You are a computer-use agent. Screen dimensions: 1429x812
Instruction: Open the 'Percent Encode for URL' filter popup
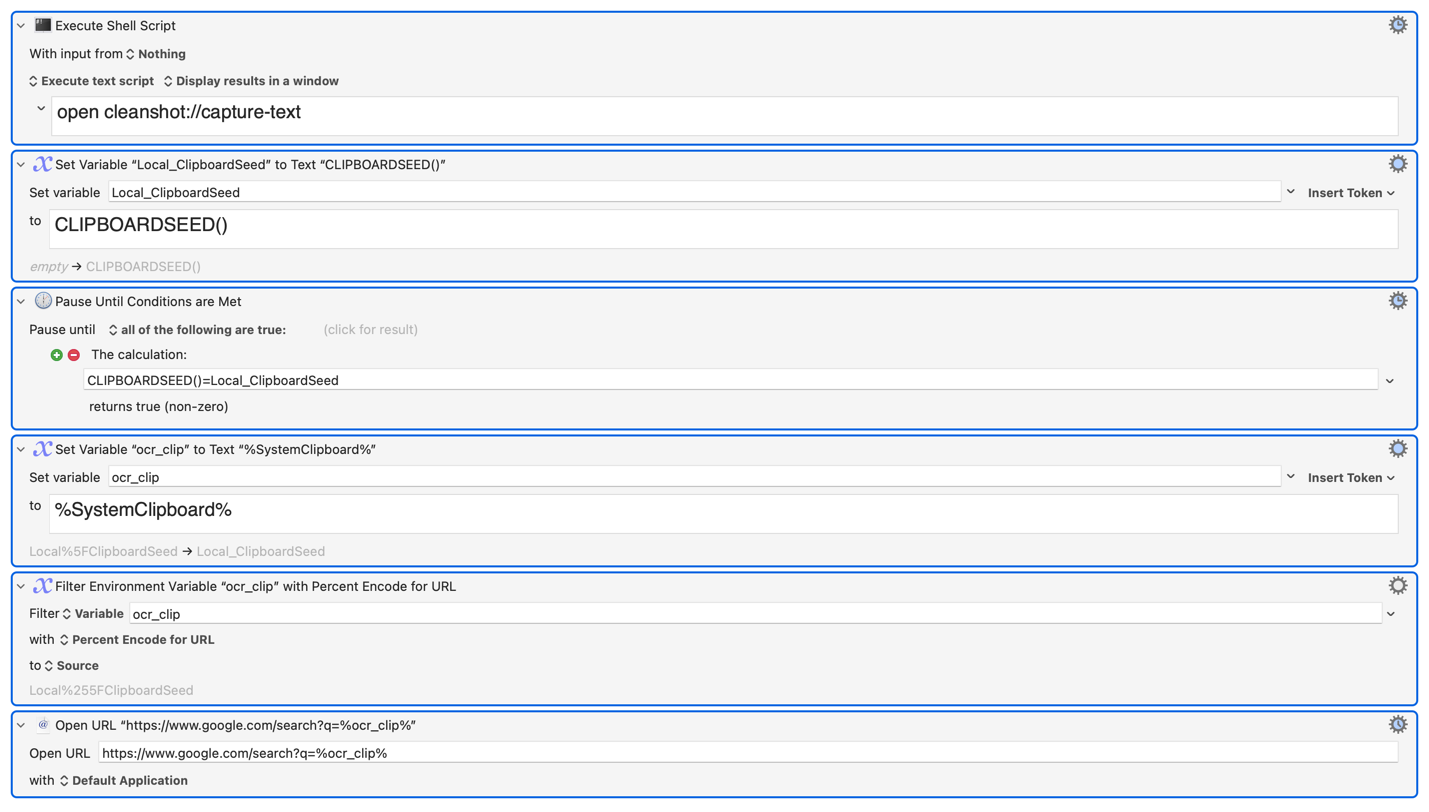point(137,640)
